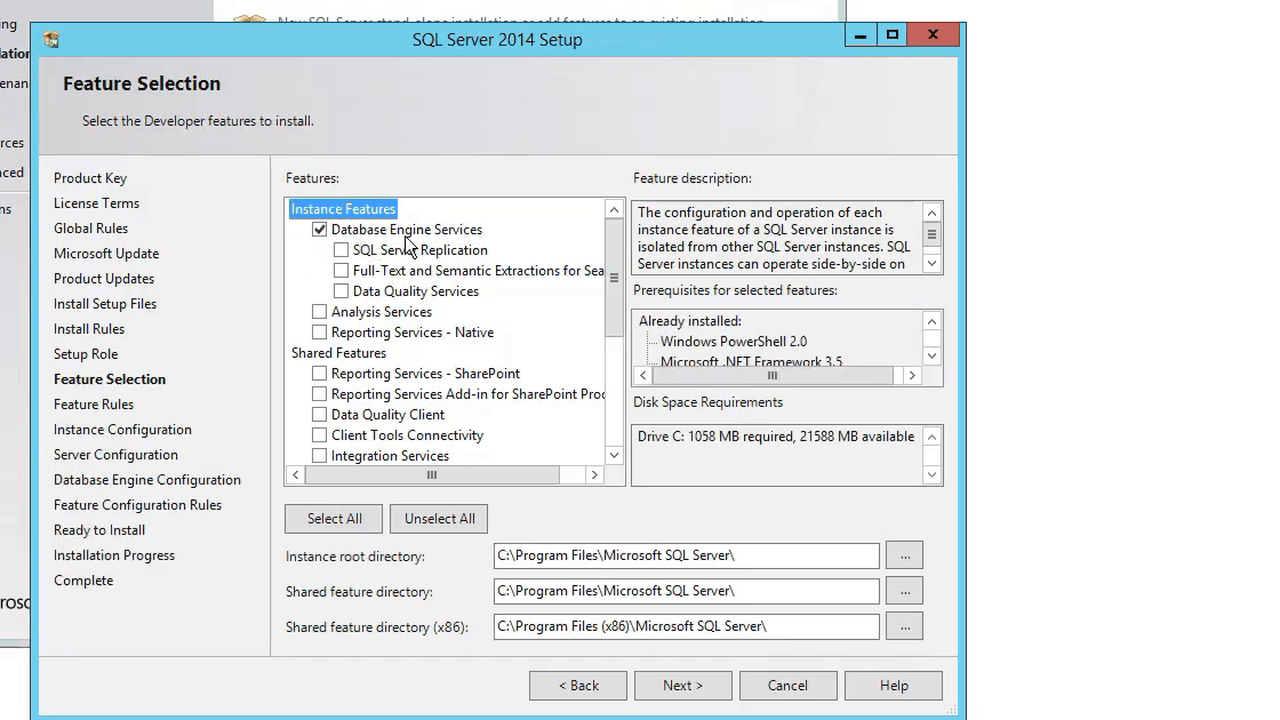This screenshot has height=720, width=1280.
Task: Maximize the SQL Server 2014 Setup window
Action: pos(892,35)
